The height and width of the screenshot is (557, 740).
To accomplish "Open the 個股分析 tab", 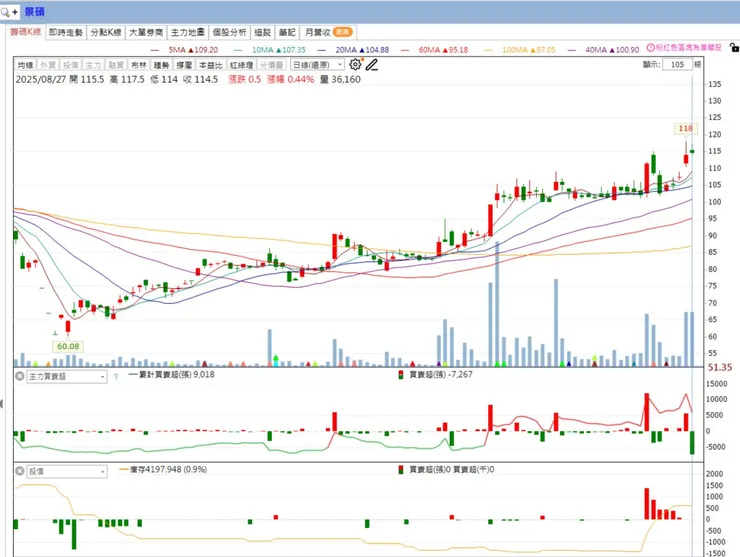I will click(229, 32).
